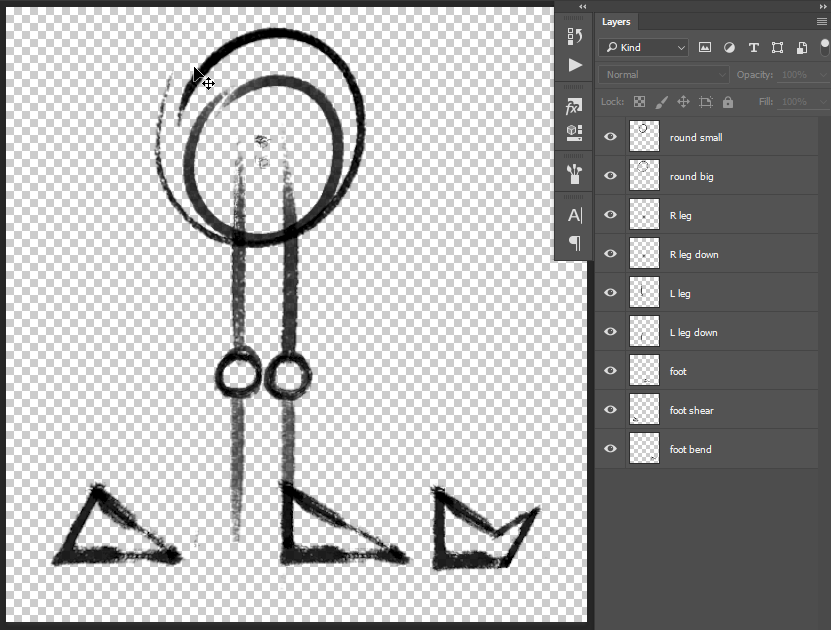
Task: Filter layers by smart objects icon
Action: pyautogui.click(x=801, y=48)
